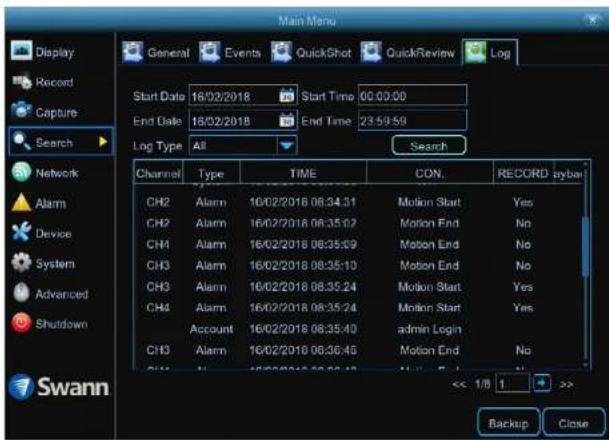Image resolution: width=609 pixels, height=440 pixels.
Task: Click the red Shutdown power icon
Action: point(21,323)
